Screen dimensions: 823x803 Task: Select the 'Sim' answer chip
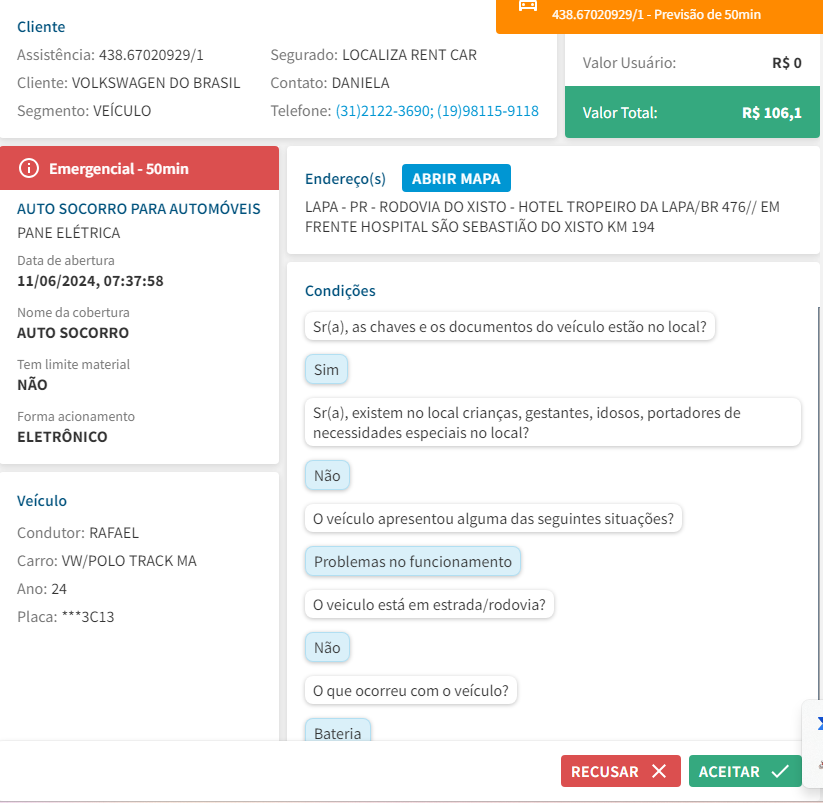[x=326, y=370]
